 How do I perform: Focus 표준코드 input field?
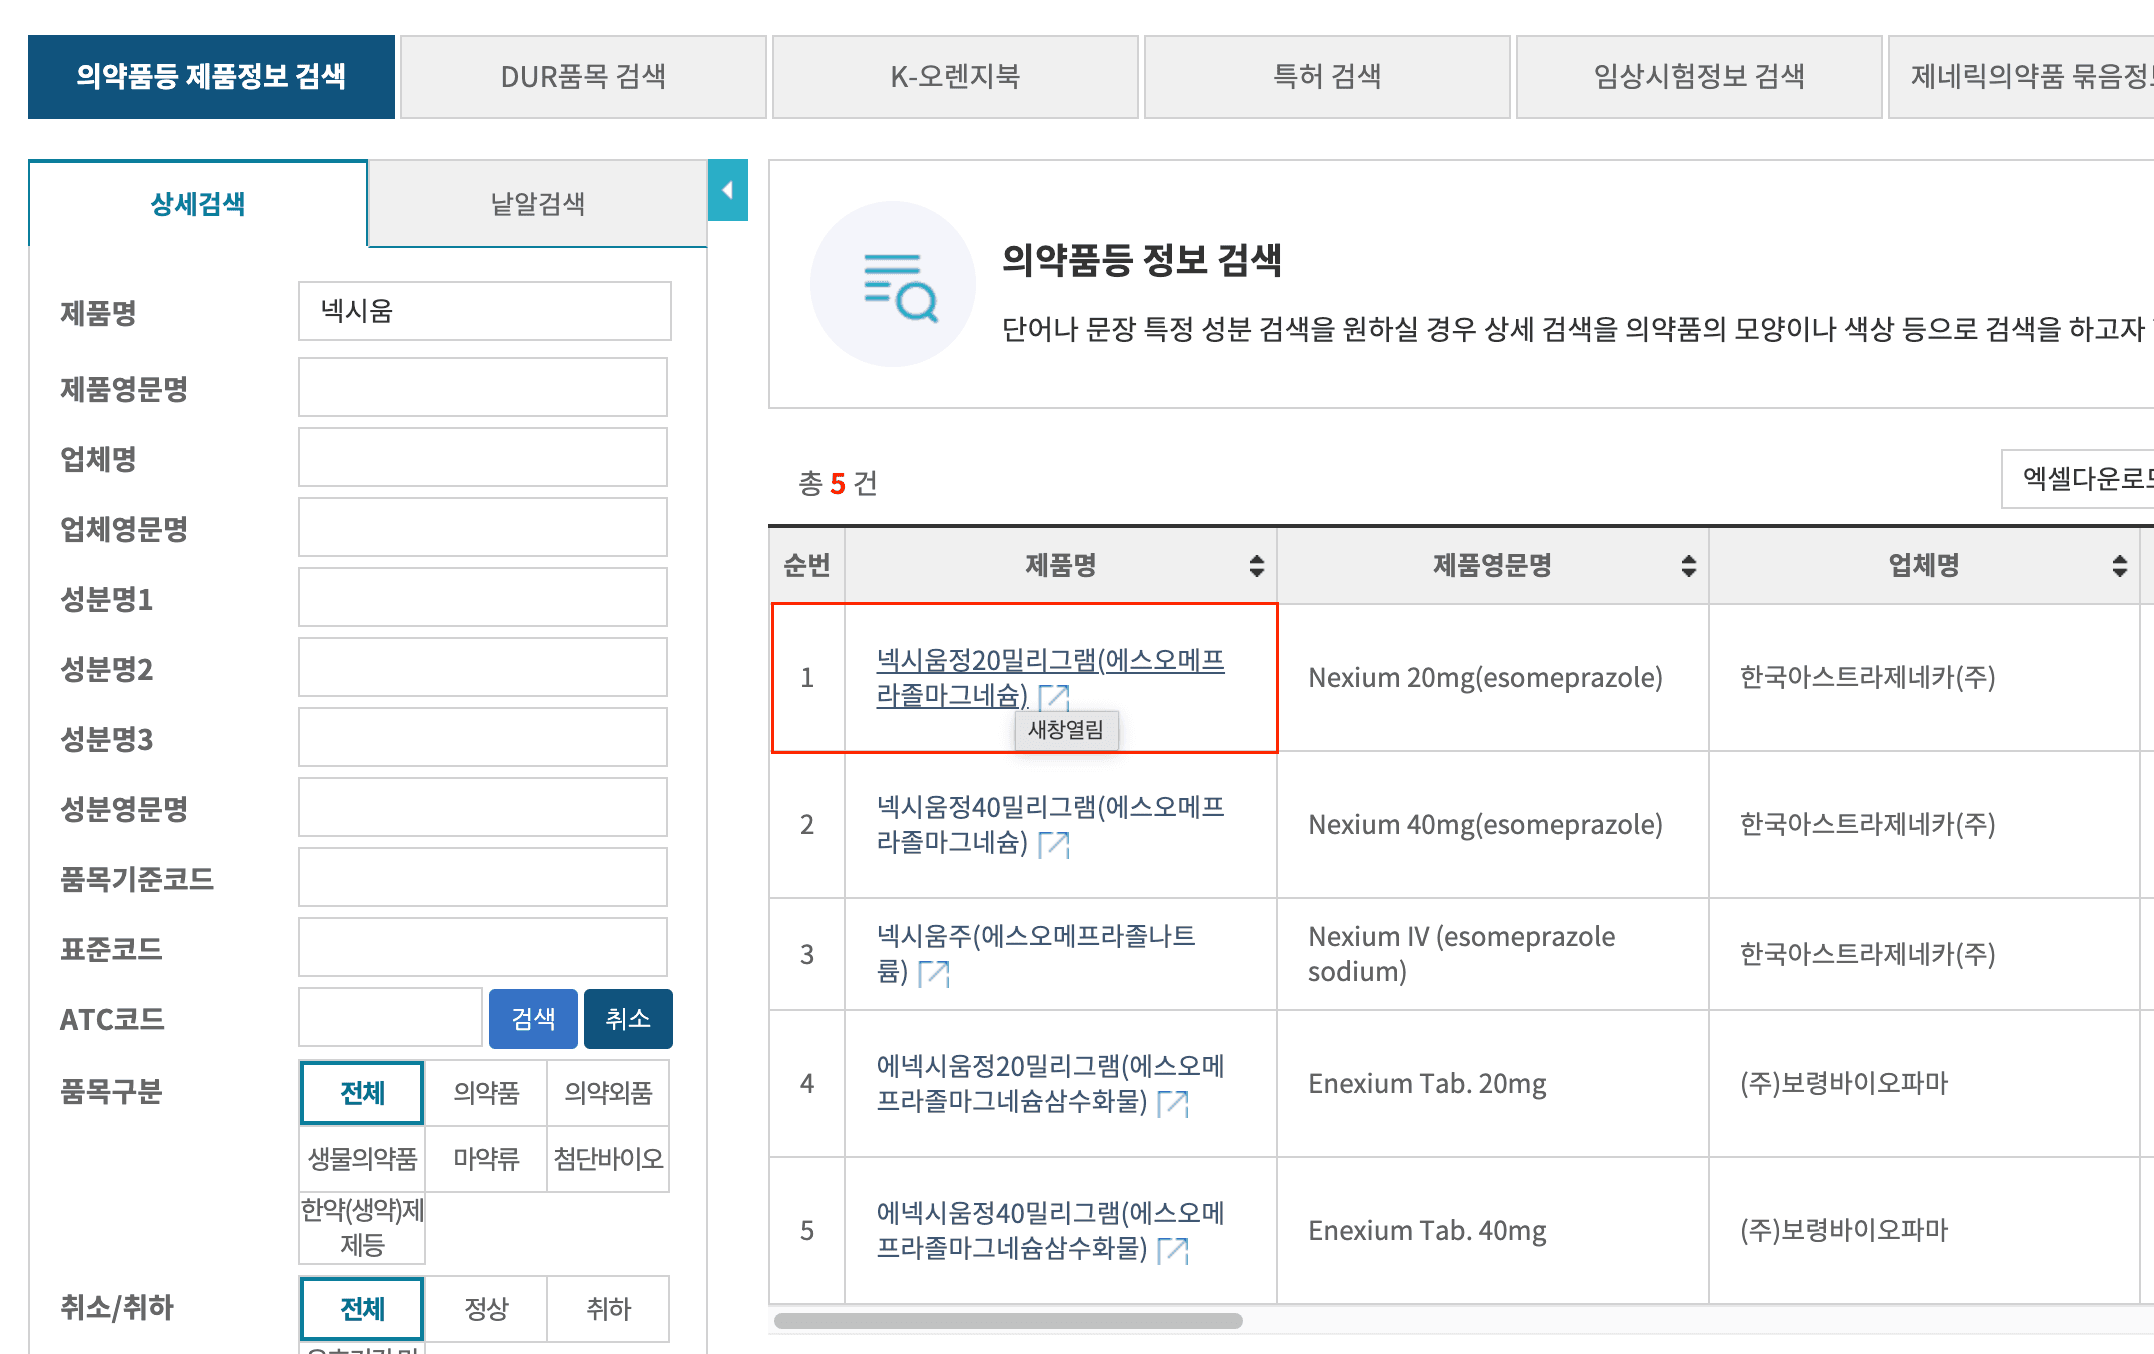(483, 947)
